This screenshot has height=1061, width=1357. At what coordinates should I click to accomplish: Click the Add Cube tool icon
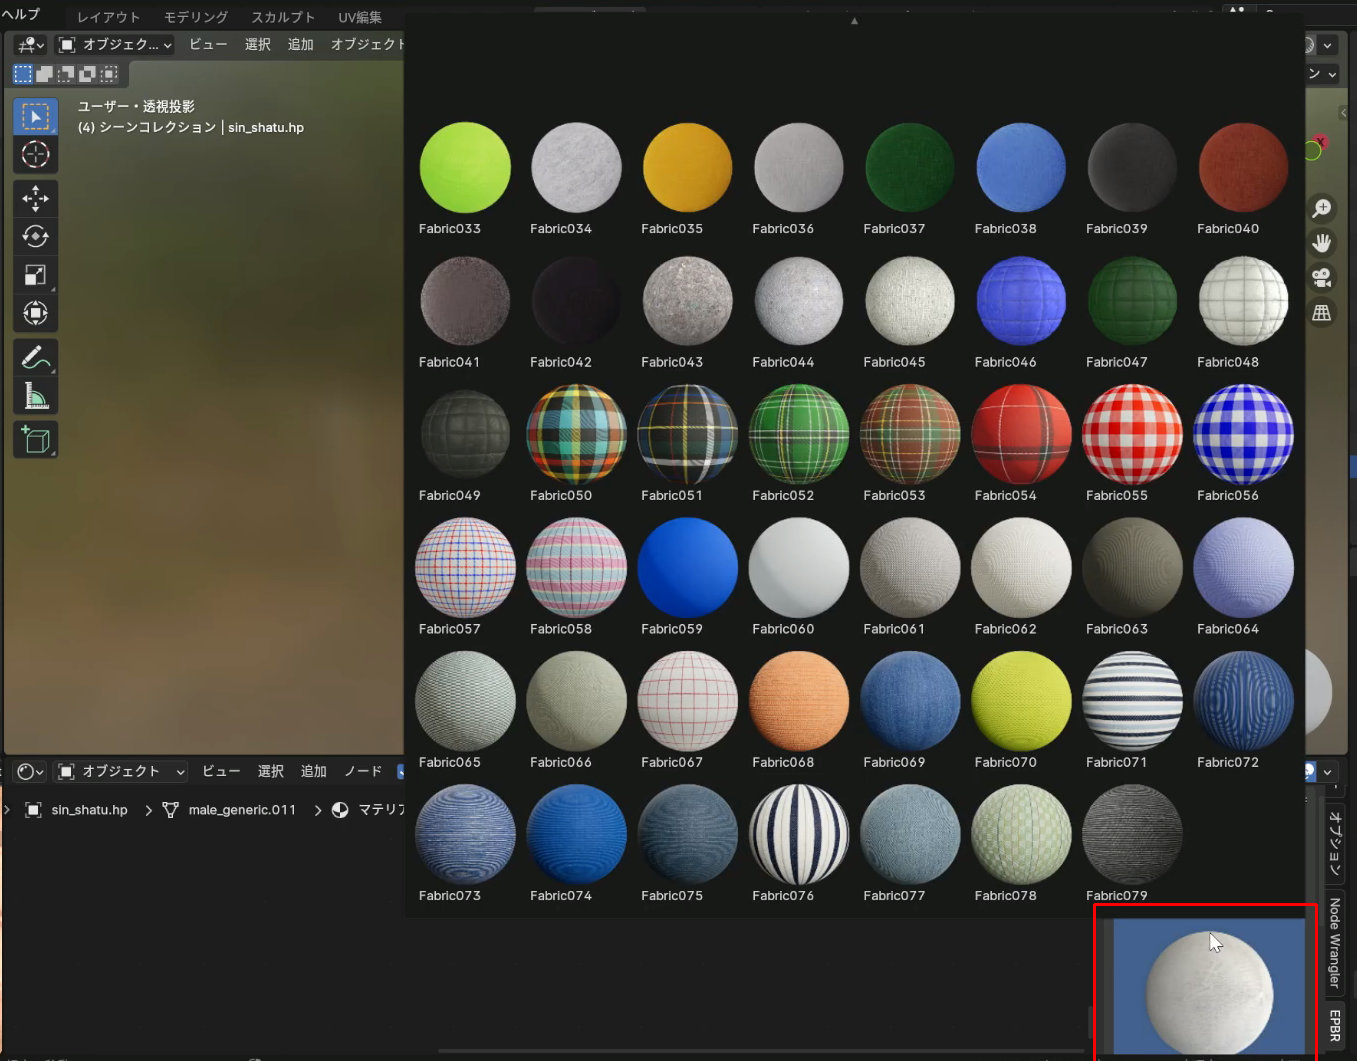point(35,440)
